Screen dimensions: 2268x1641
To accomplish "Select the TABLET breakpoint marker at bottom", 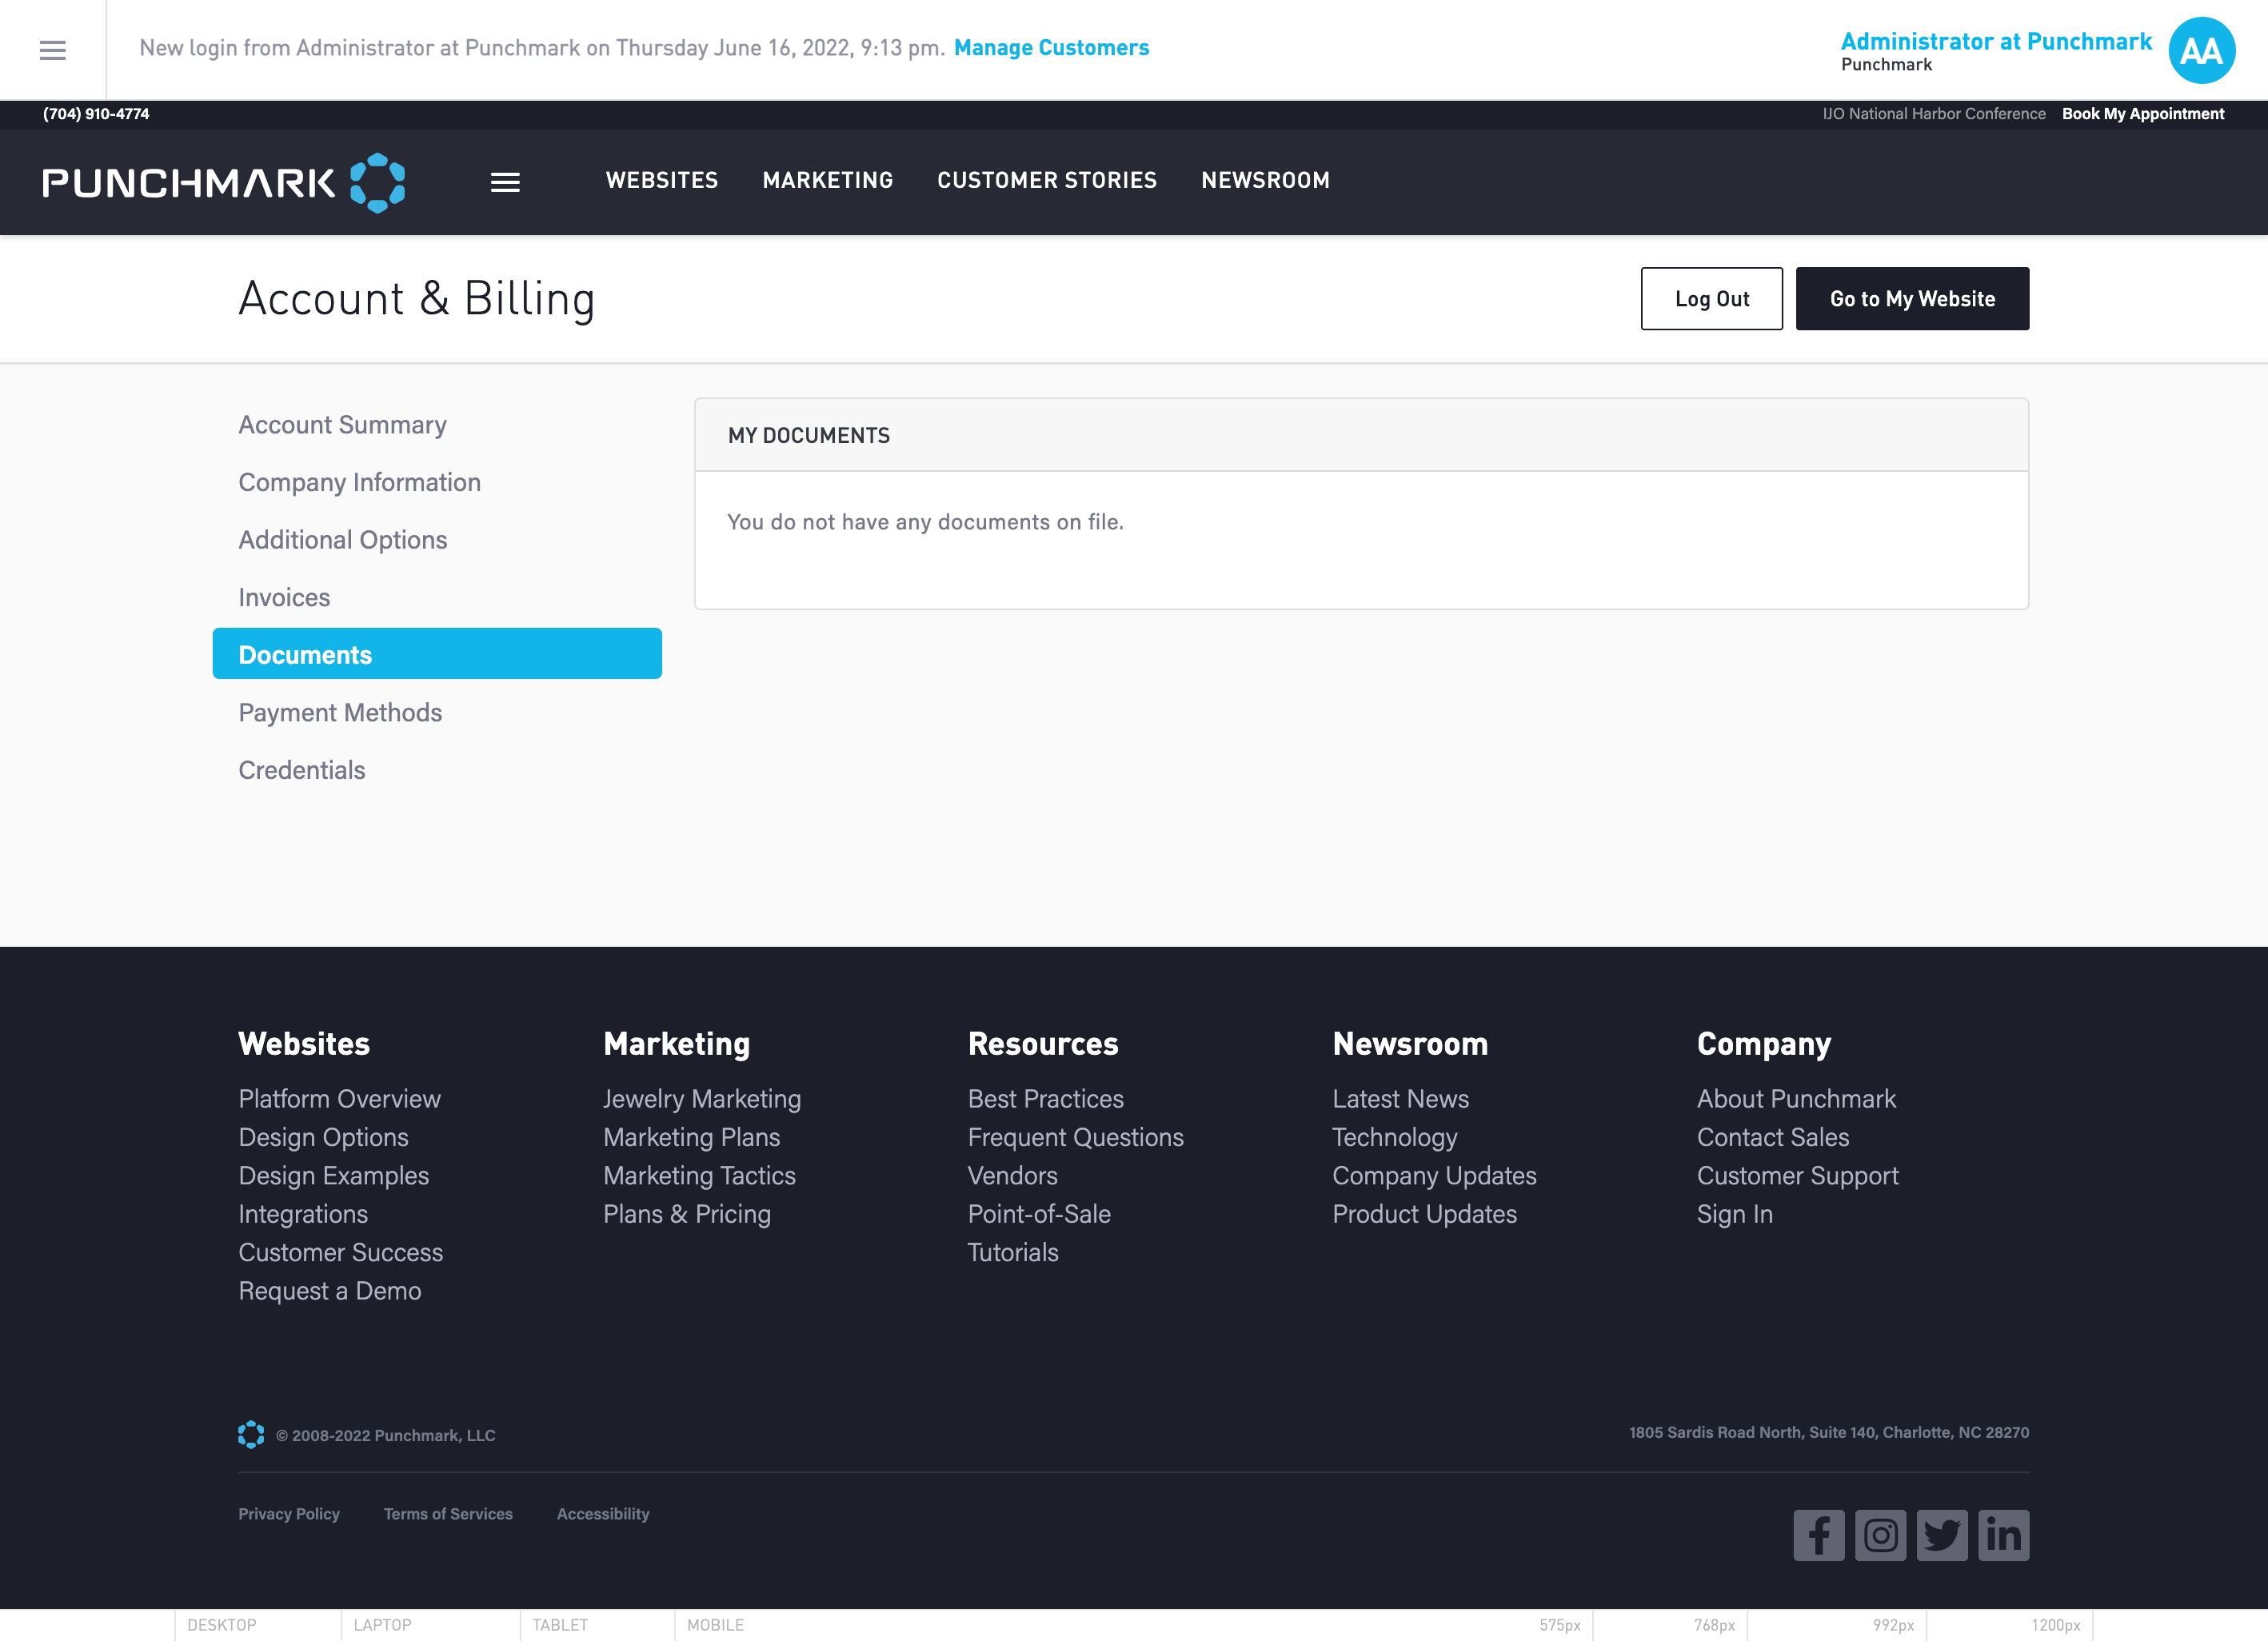I will coord(559,1625).
